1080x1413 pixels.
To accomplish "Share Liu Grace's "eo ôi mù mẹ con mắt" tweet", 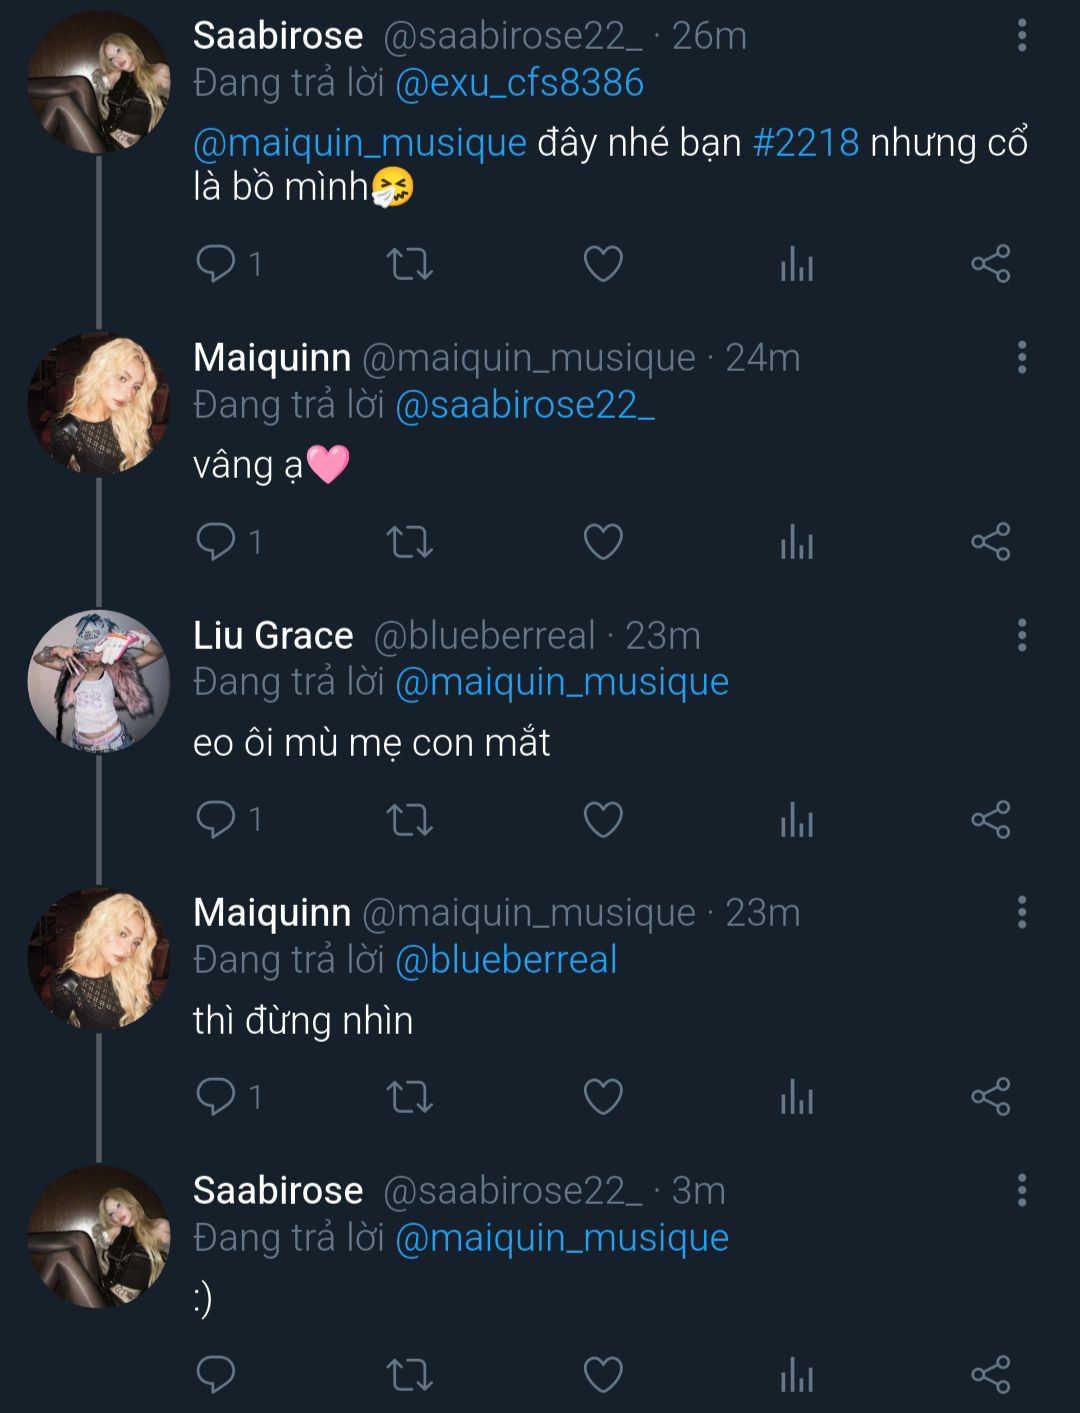I will [990, 820].
